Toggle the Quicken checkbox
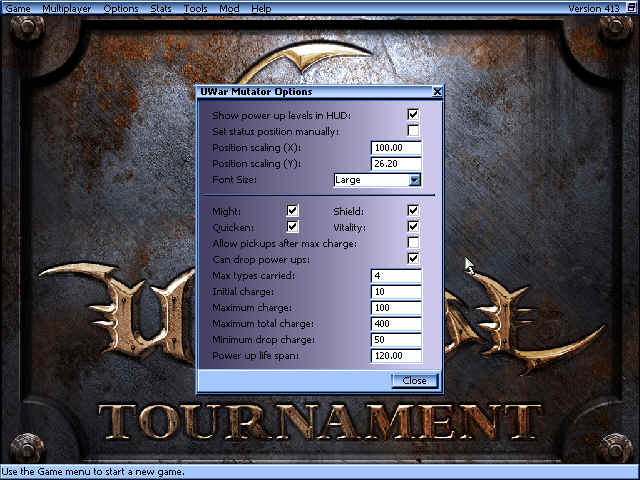The width and height of the screenshot is (640, 480). 292,227
